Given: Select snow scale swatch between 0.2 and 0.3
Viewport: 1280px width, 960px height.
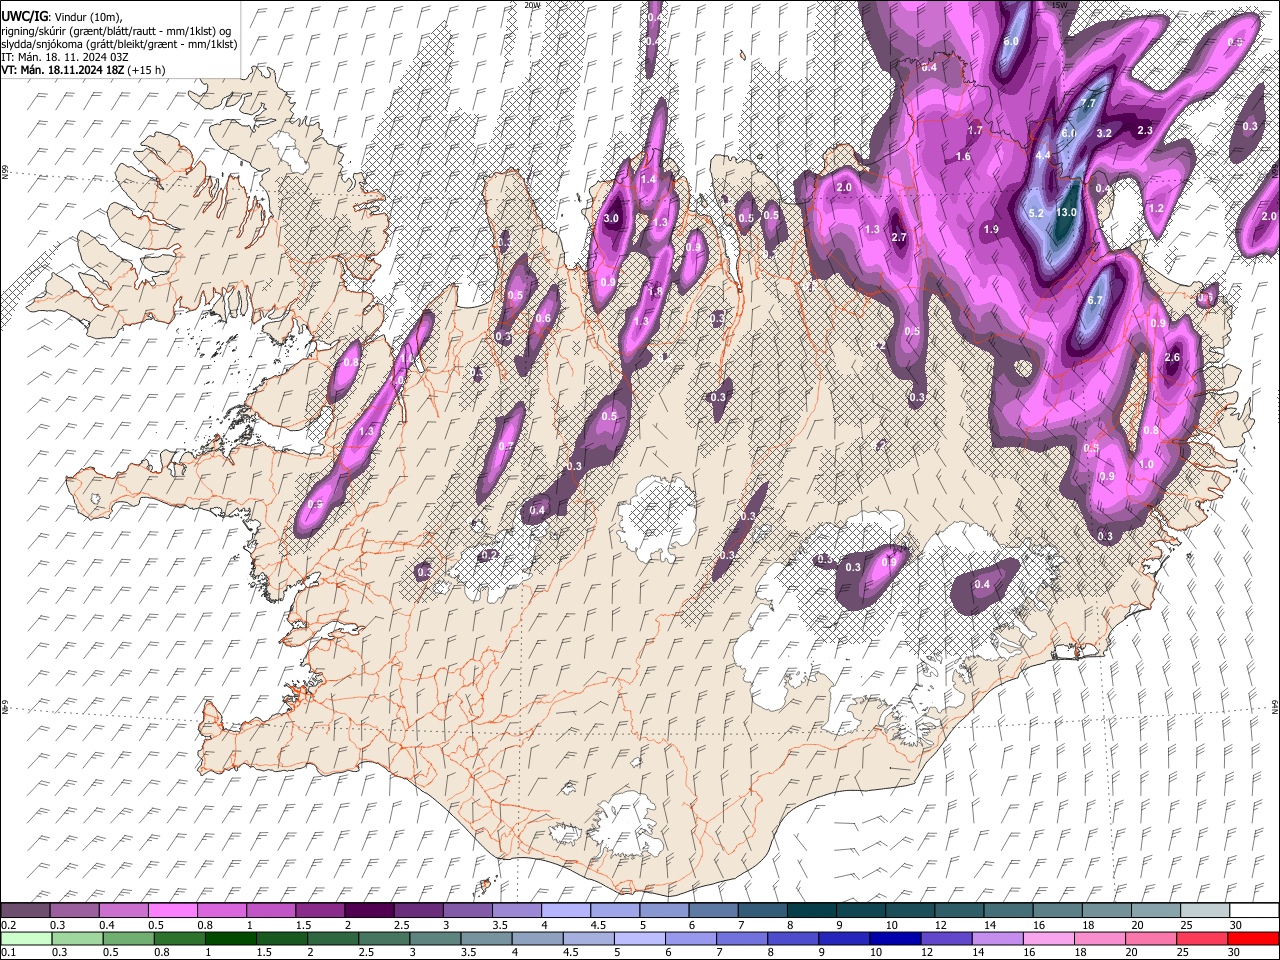Looking at the screenshot, I should click(x=26, y=910).
